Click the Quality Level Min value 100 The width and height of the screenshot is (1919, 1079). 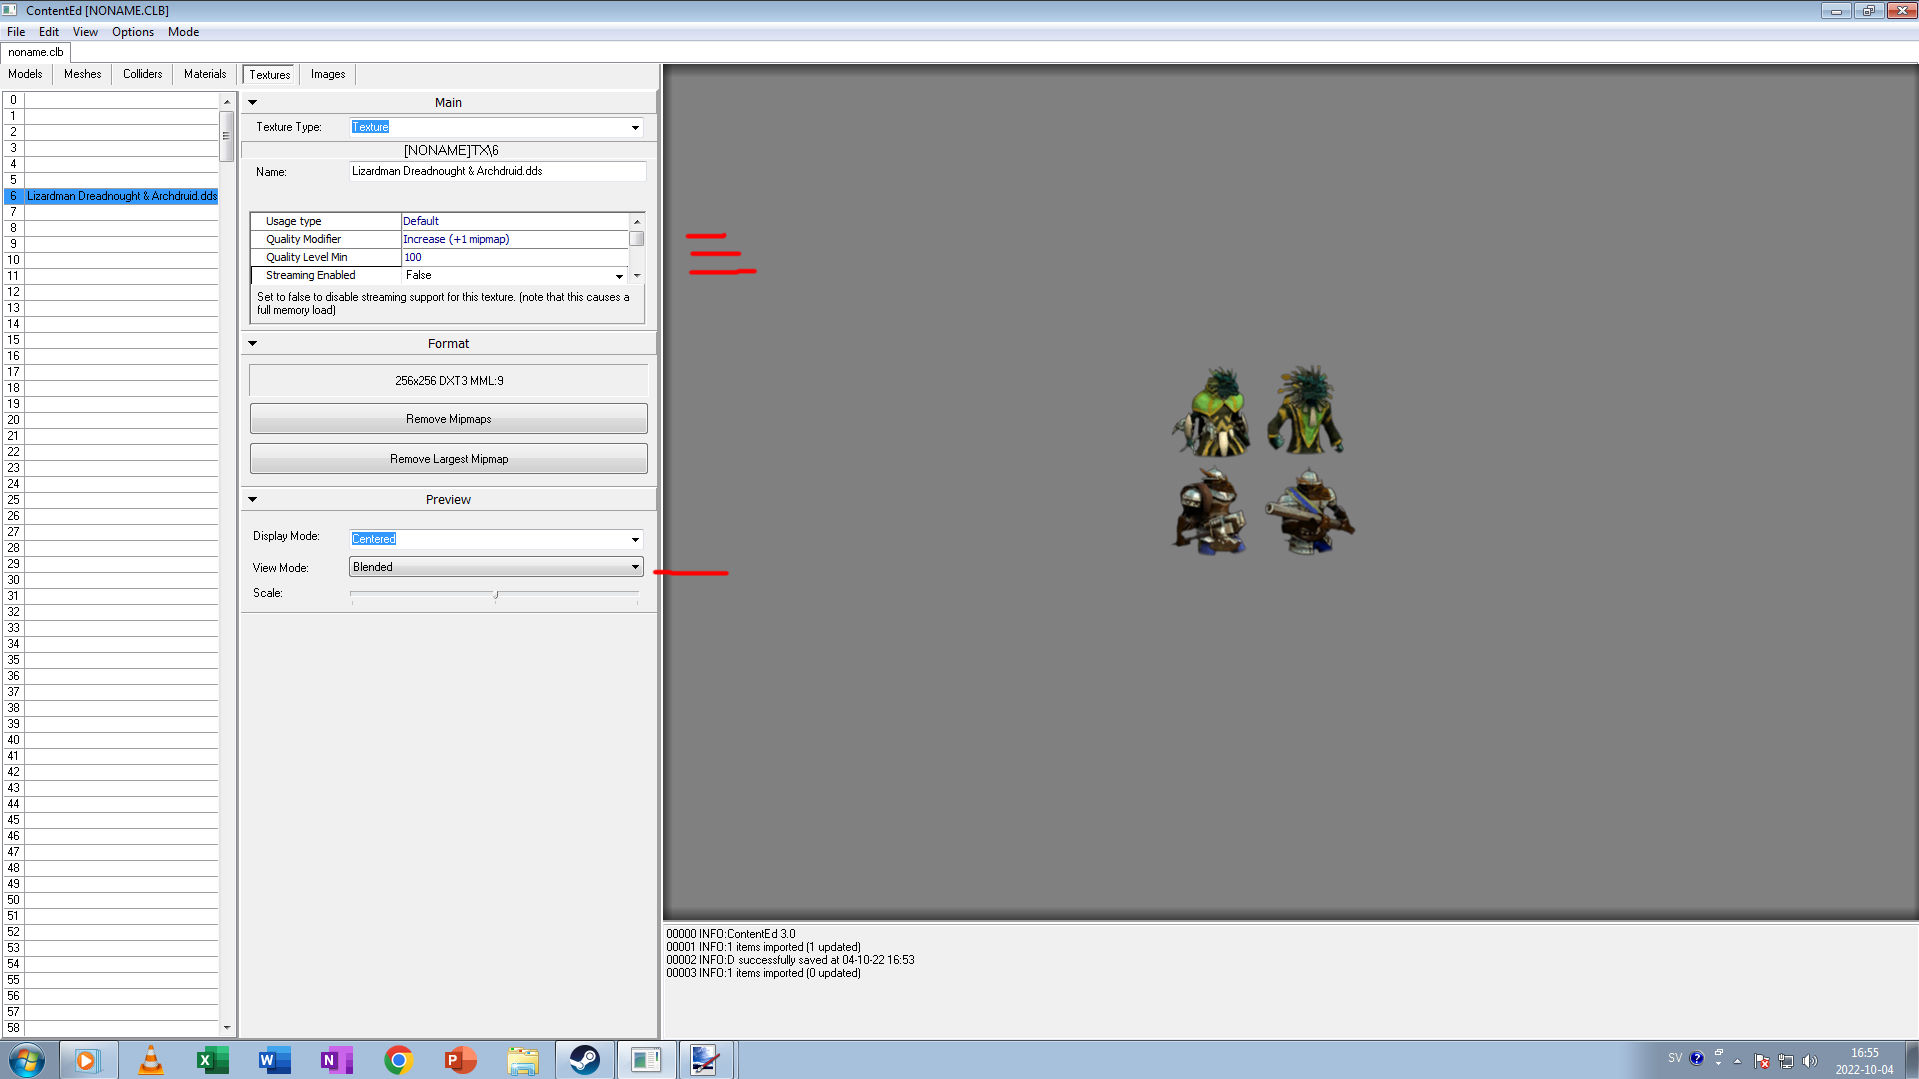pos(515,257)
